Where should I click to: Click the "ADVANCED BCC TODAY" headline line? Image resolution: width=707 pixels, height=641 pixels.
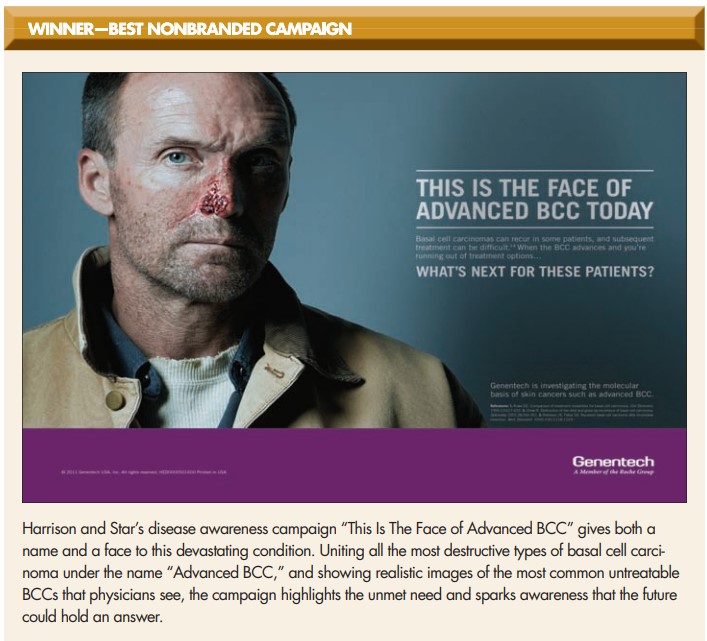[533, 211]
